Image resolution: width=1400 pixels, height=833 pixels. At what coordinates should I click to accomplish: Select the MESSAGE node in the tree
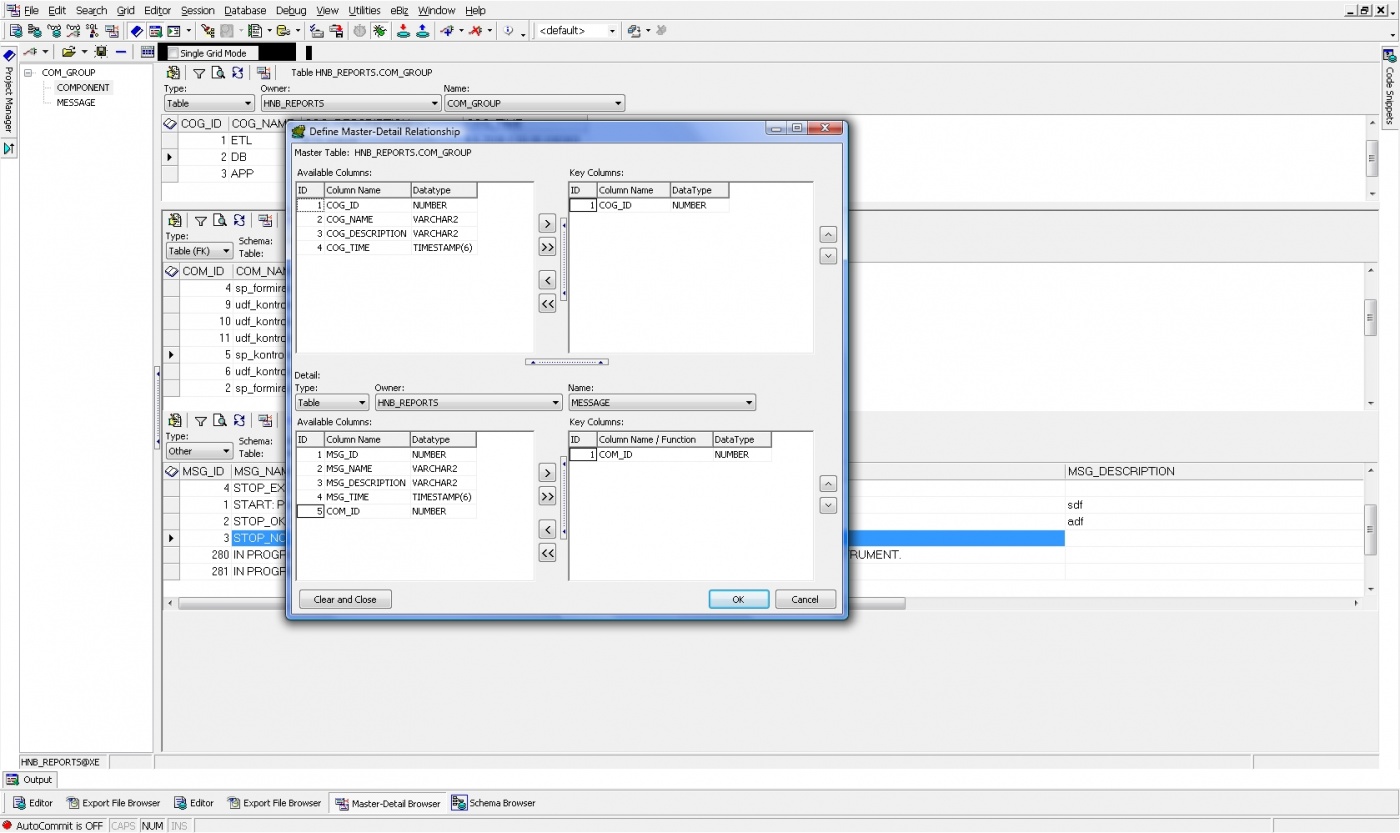[x=76, y=103]
